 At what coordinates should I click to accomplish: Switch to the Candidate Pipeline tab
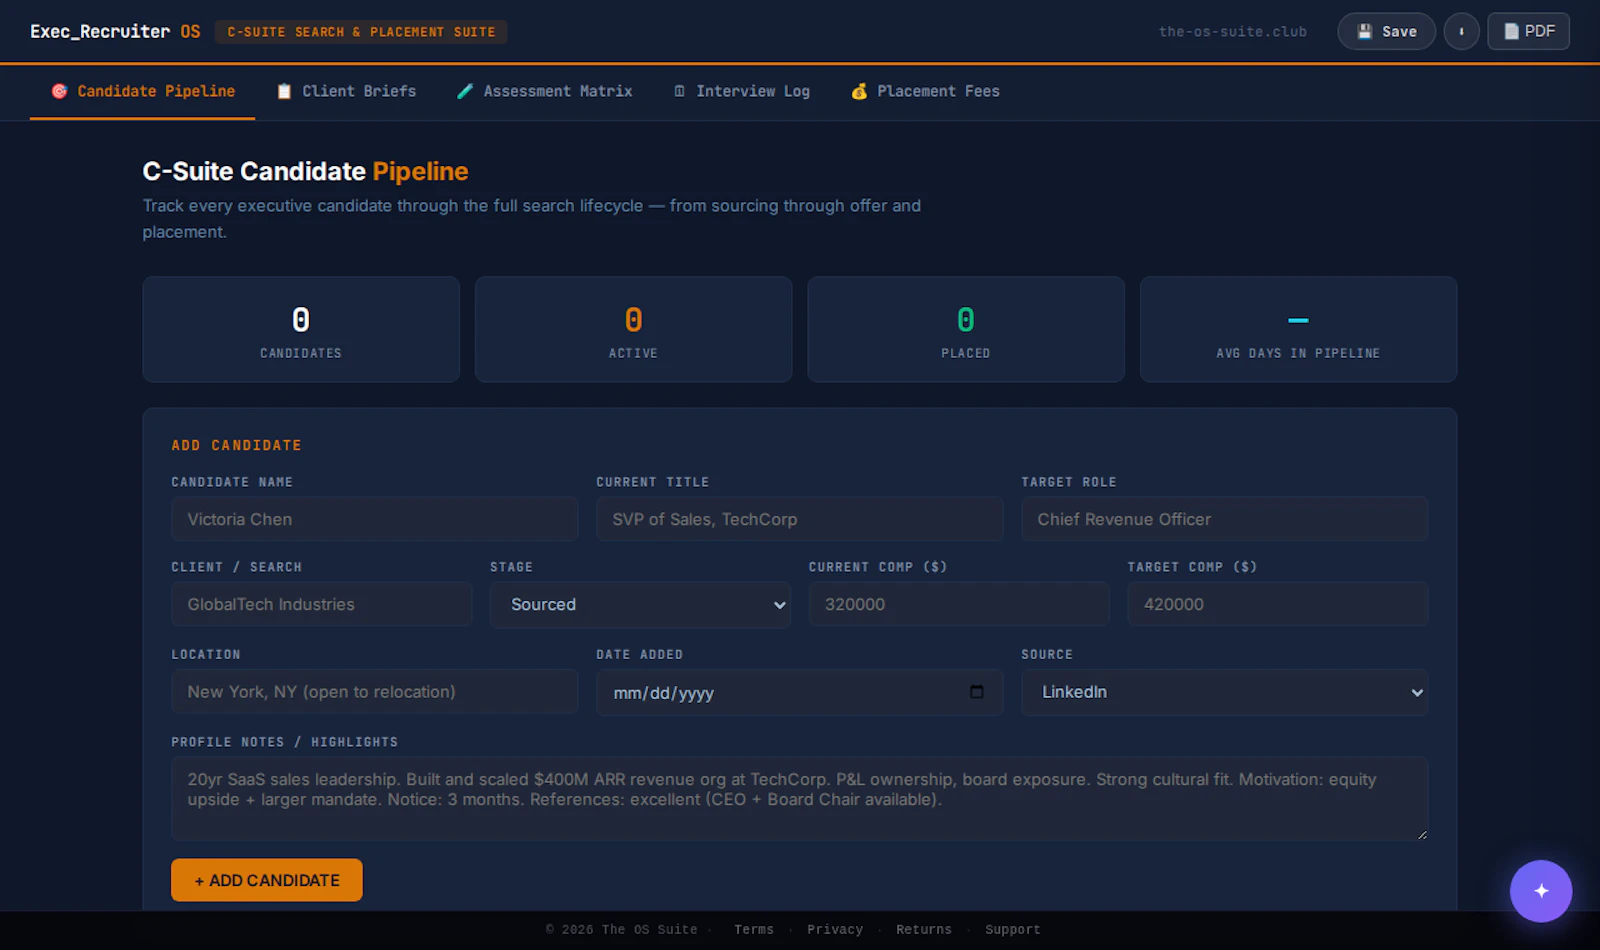[x=142, y=91]
